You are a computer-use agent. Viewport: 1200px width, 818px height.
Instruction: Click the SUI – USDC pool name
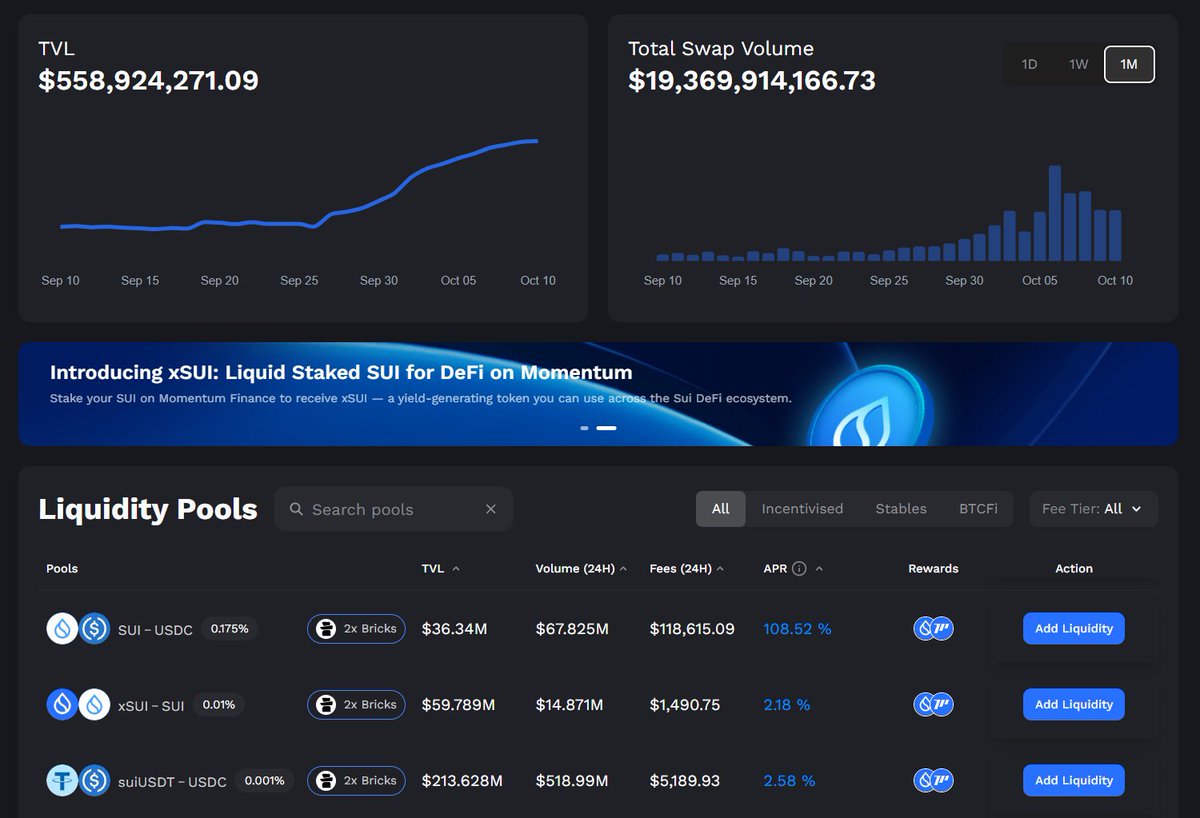(155, 629)
